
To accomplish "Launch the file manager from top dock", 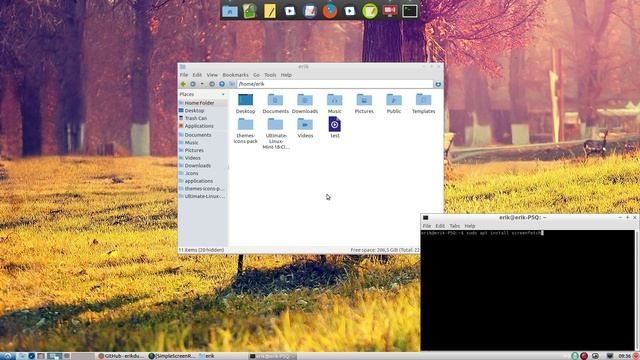I will click(230, 11).
